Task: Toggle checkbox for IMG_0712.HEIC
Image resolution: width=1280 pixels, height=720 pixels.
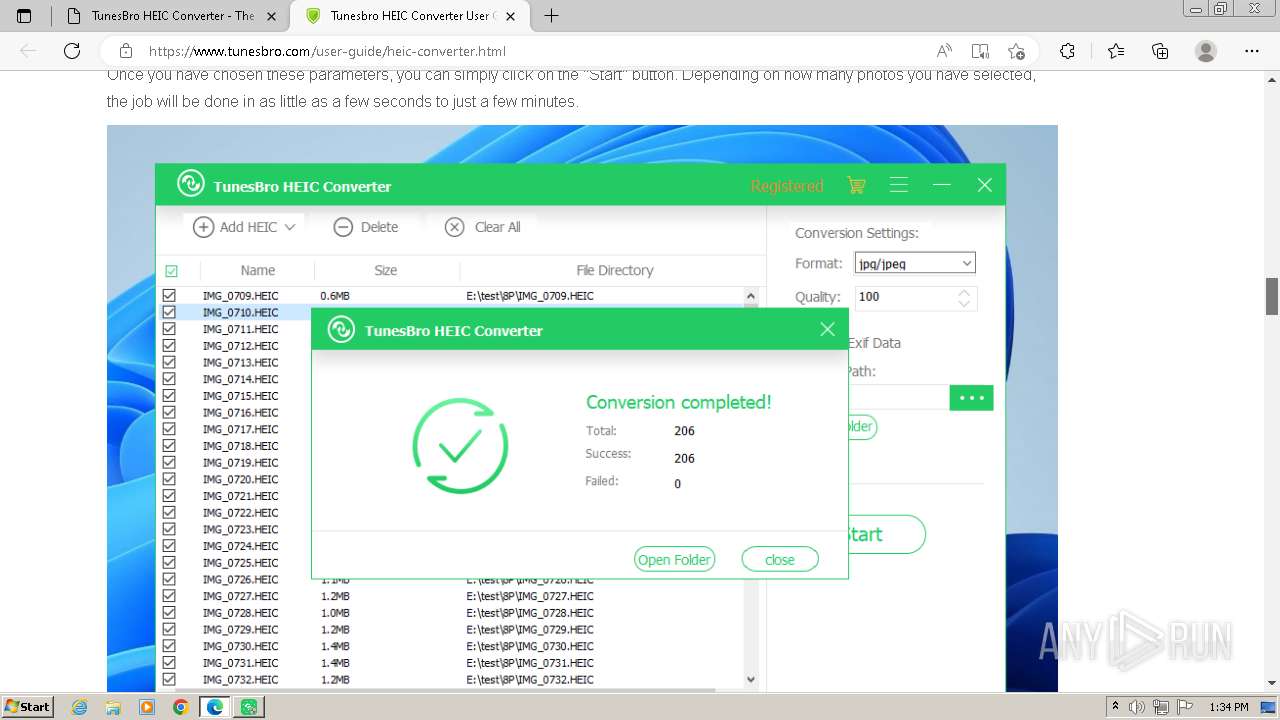Action: [x=169, y=345]
